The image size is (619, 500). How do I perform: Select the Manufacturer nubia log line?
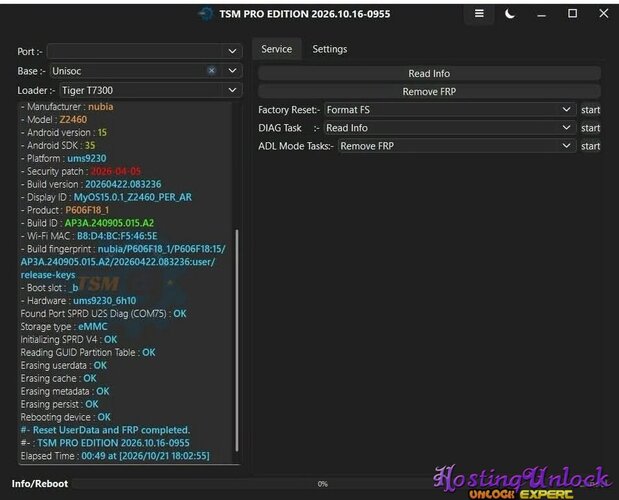67,107
